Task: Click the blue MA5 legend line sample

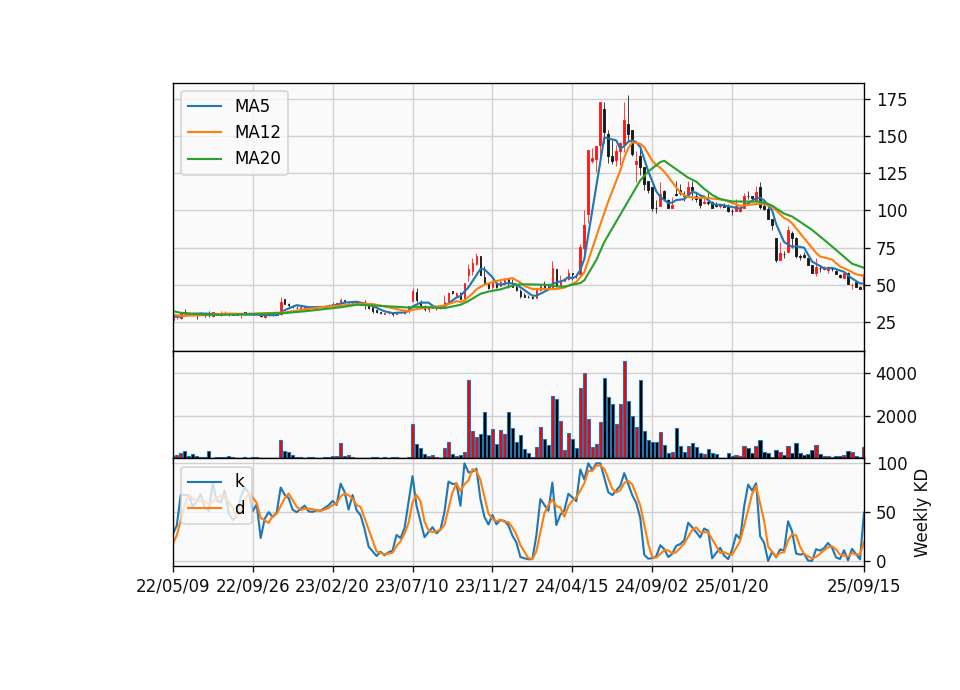Action: (204, 106)
